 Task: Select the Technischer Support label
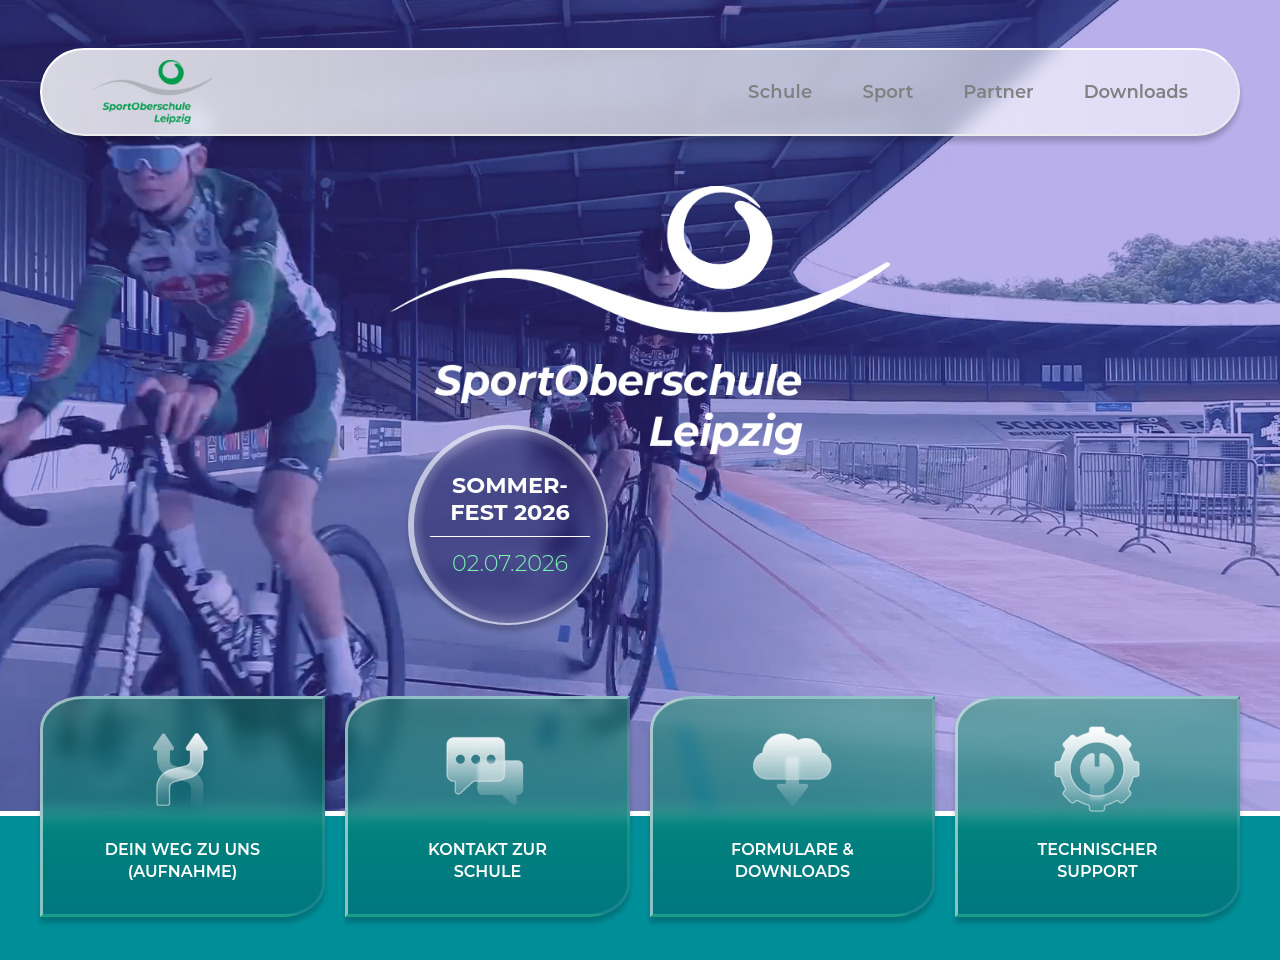pyautogui.click(x=1097, y=860)
